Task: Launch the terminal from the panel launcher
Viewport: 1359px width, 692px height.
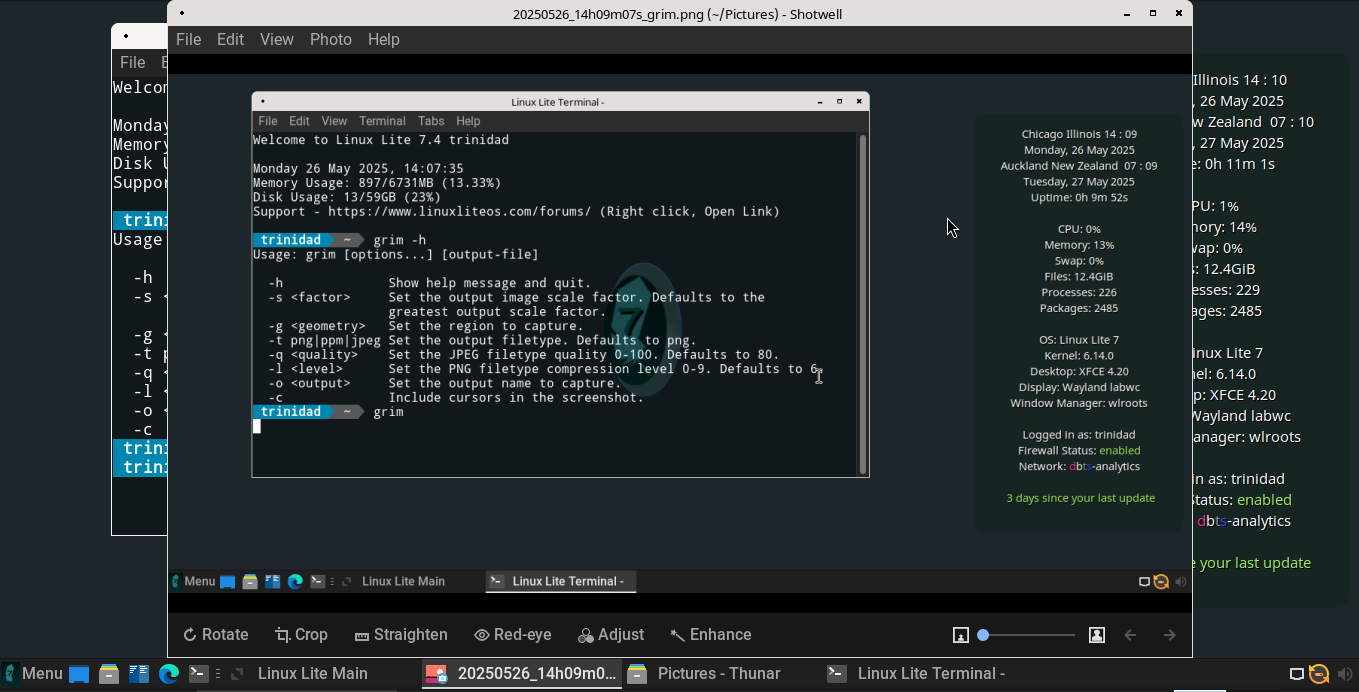Action: [x=199, y=674]
